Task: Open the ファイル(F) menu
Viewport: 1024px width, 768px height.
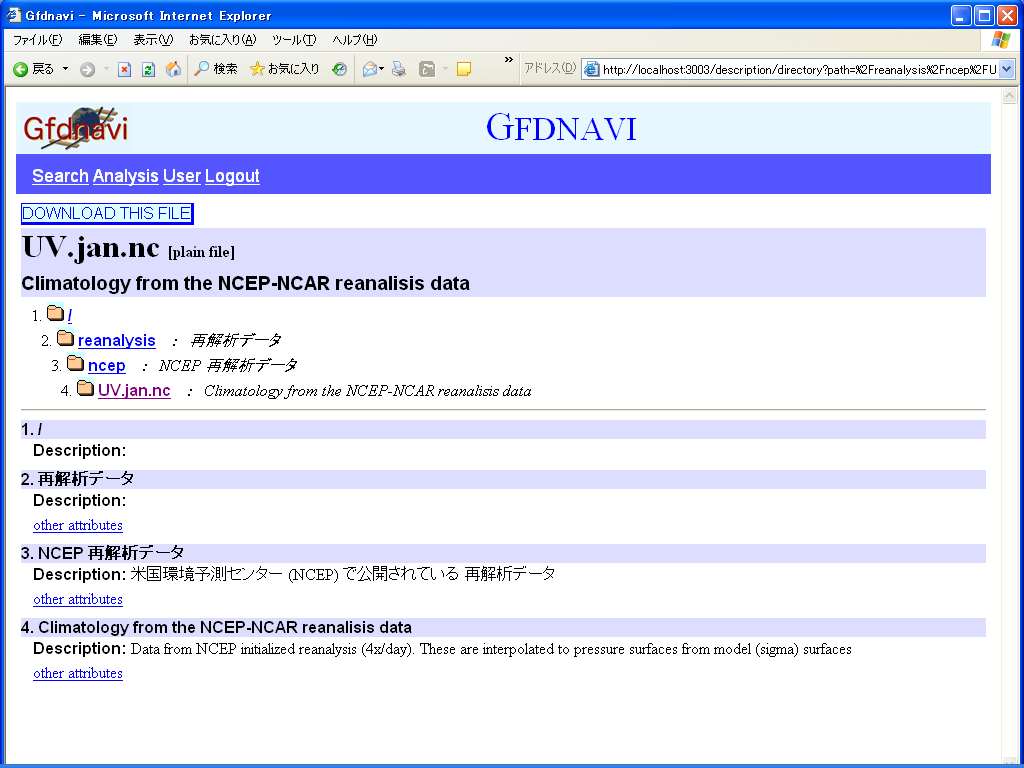Action: click(37, 40)
